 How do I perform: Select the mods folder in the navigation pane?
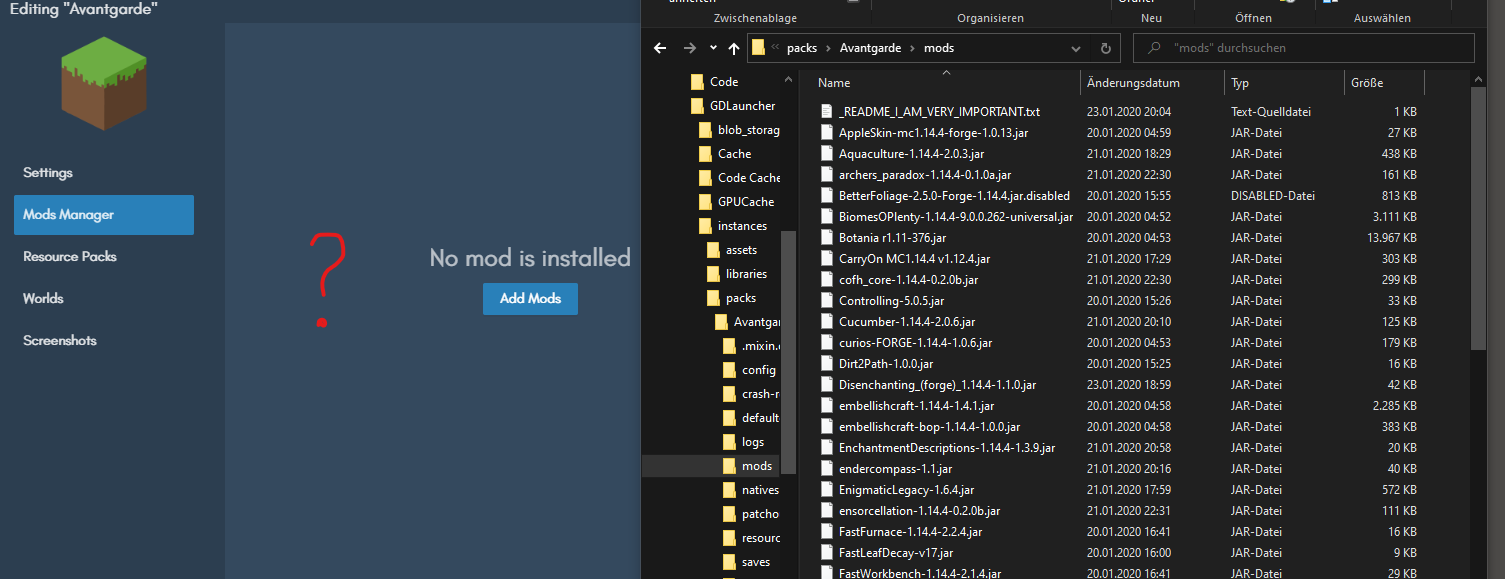click(755, 465)
